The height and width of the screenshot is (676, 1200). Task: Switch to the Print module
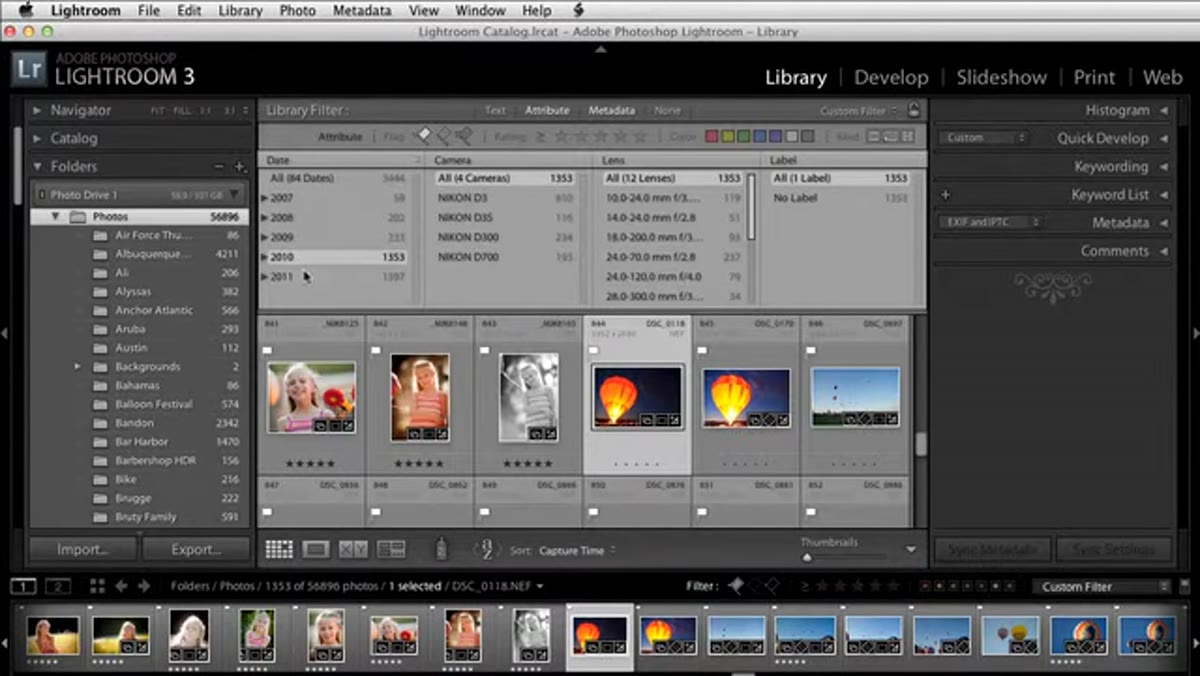tap(1094, 77)
